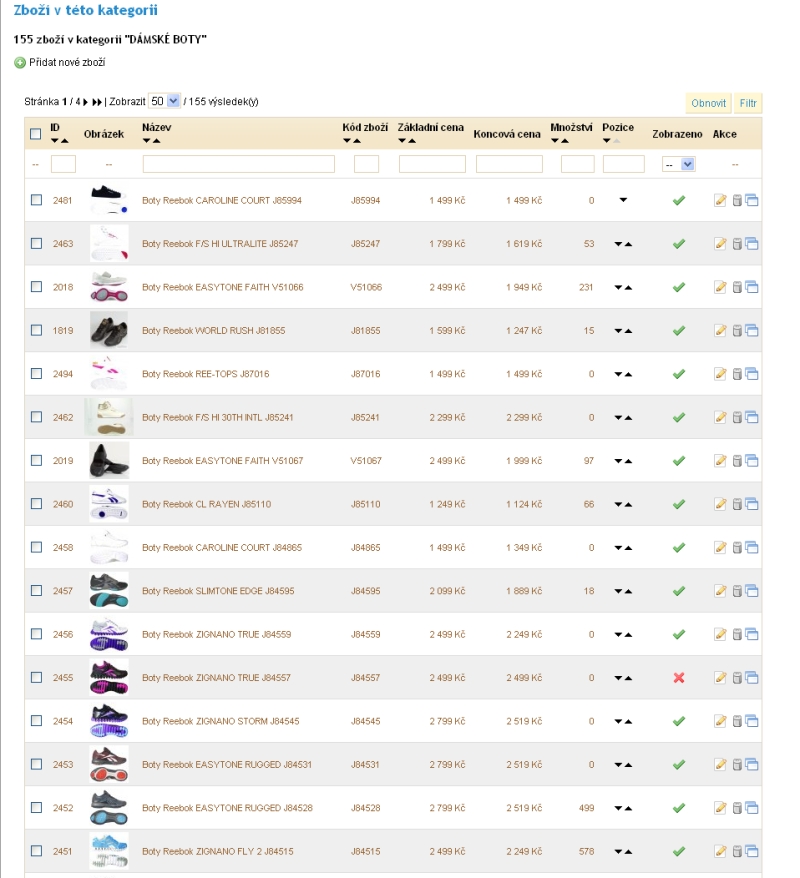The image size is (800, 878).
Task: Click the green plus icon to add new goods
Action: pyautogui.click(x=20, y=63)
